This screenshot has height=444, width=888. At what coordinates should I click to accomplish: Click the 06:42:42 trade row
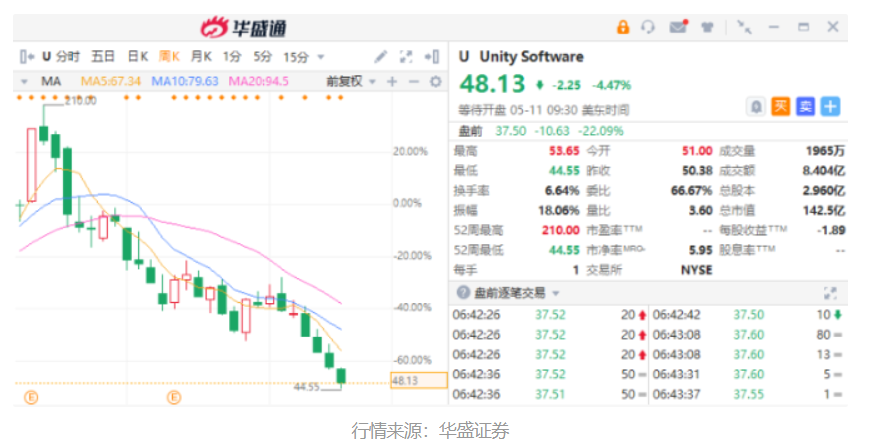(x=748, y=315)
